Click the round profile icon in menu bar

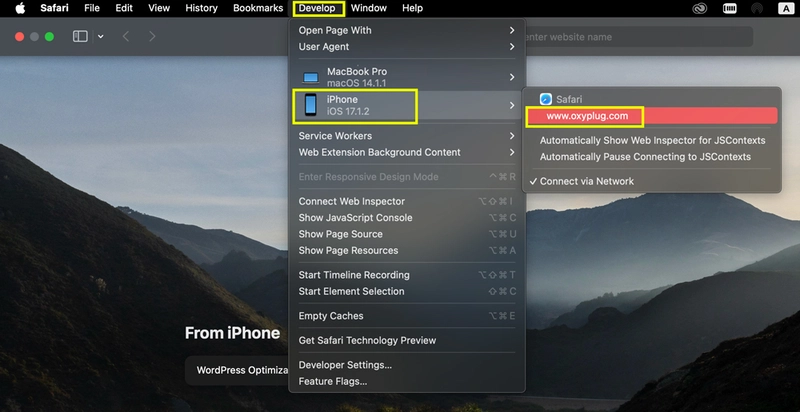[x=757, y=8]
